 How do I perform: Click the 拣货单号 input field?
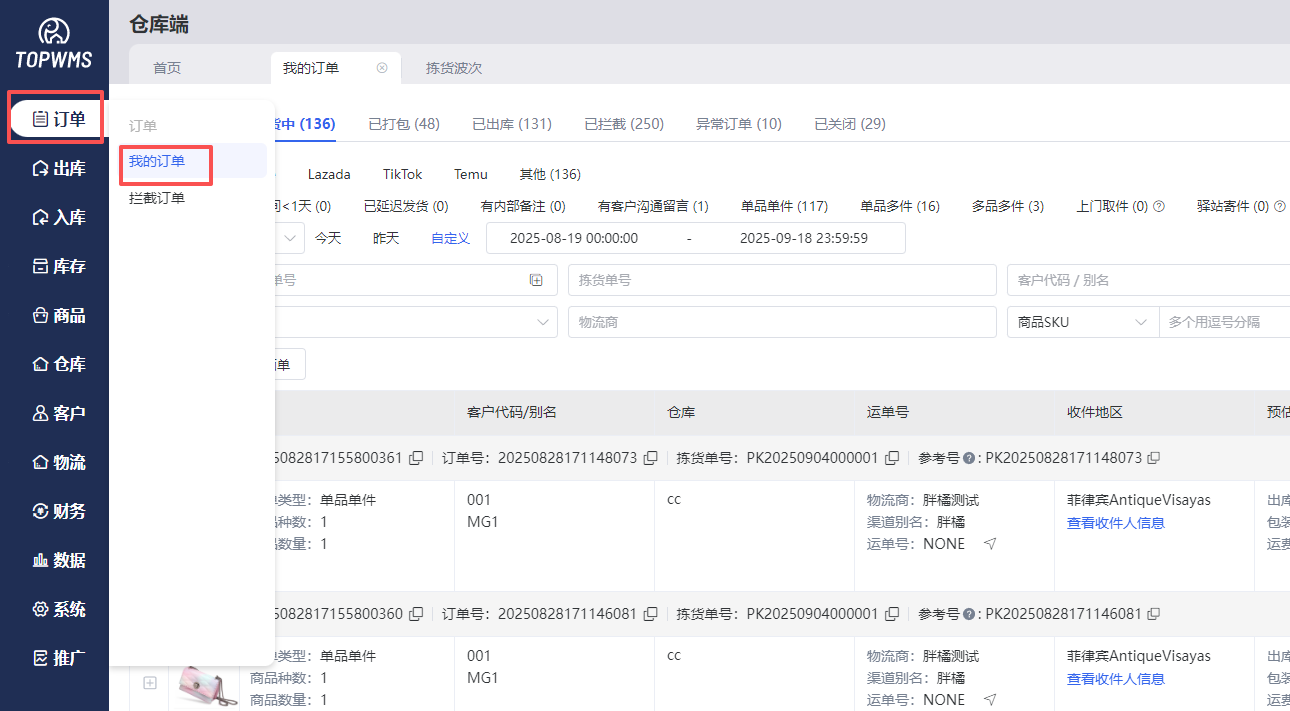(x=781, y=280)
